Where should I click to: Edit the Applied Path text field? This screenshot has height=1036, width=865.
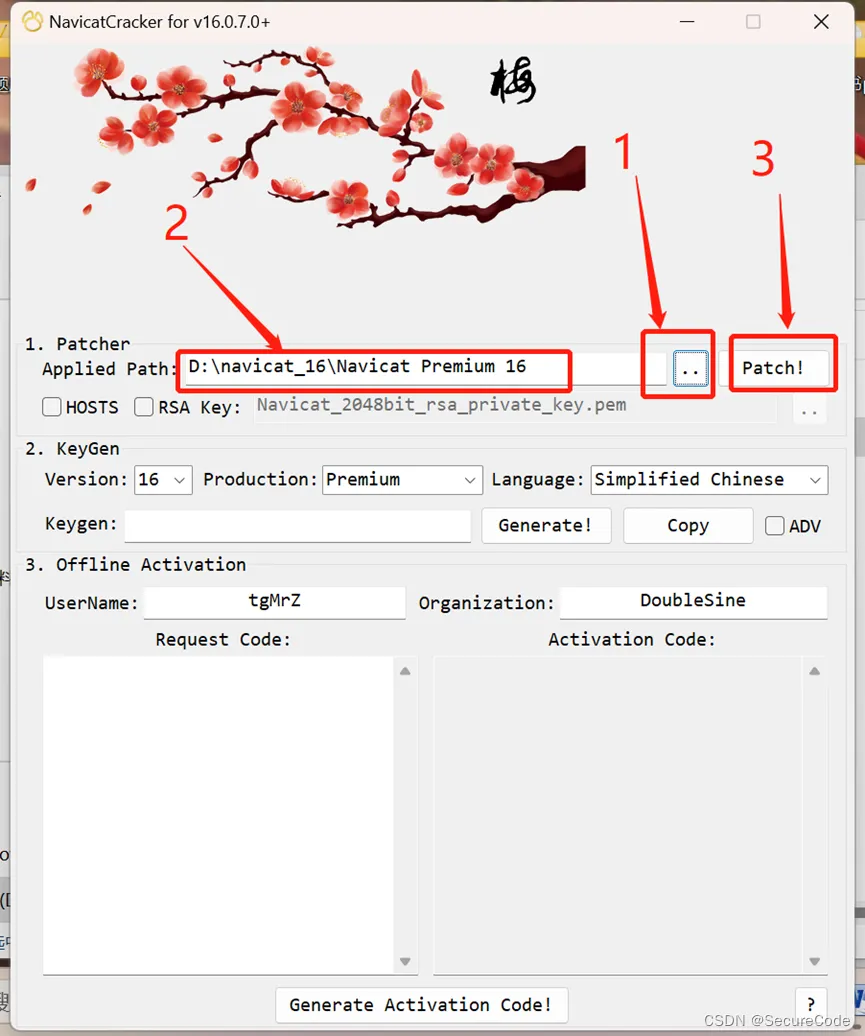[426, 367]
